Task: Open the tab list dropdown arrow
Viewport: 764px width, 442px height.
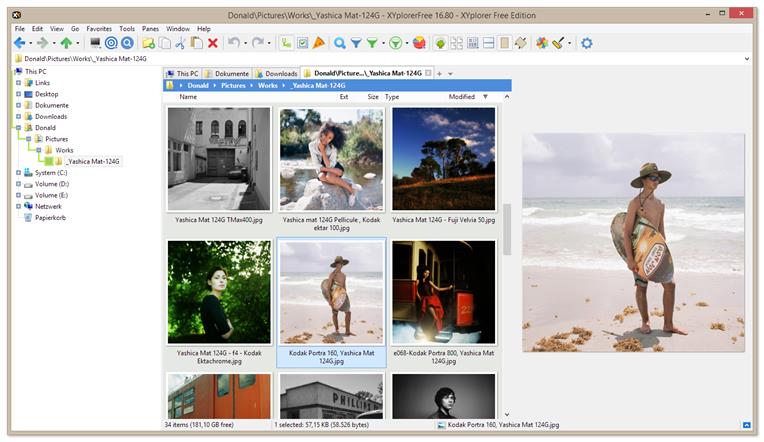Action: 451,74
